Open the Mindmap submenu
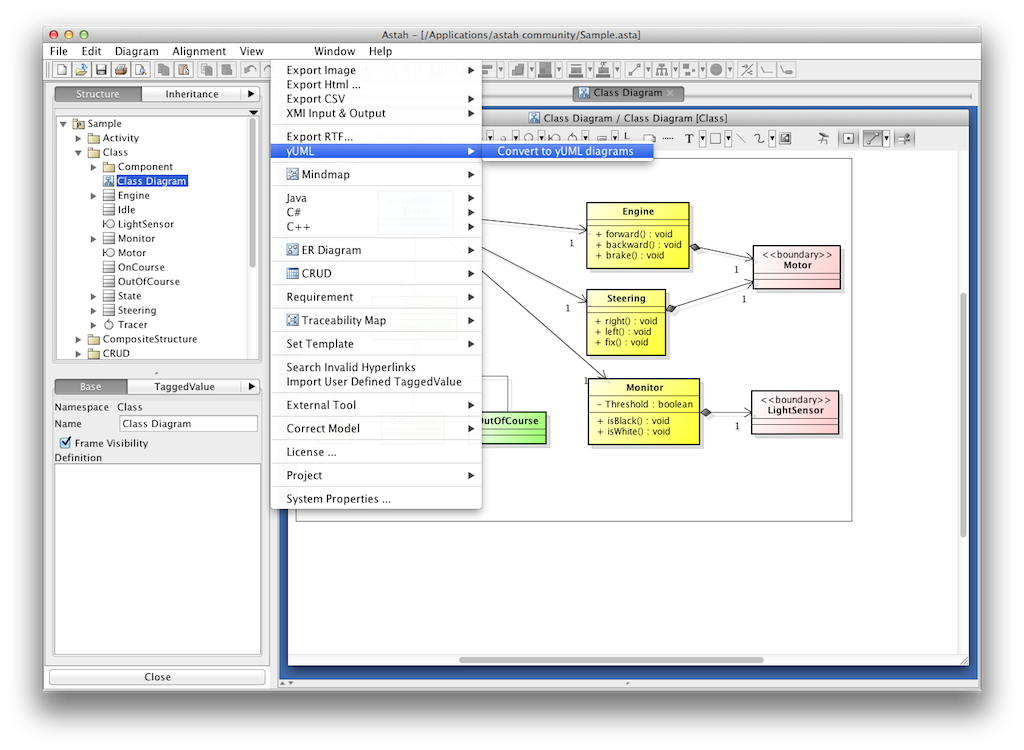Viewport: 1024px width, 750px height. click(377, 174)
